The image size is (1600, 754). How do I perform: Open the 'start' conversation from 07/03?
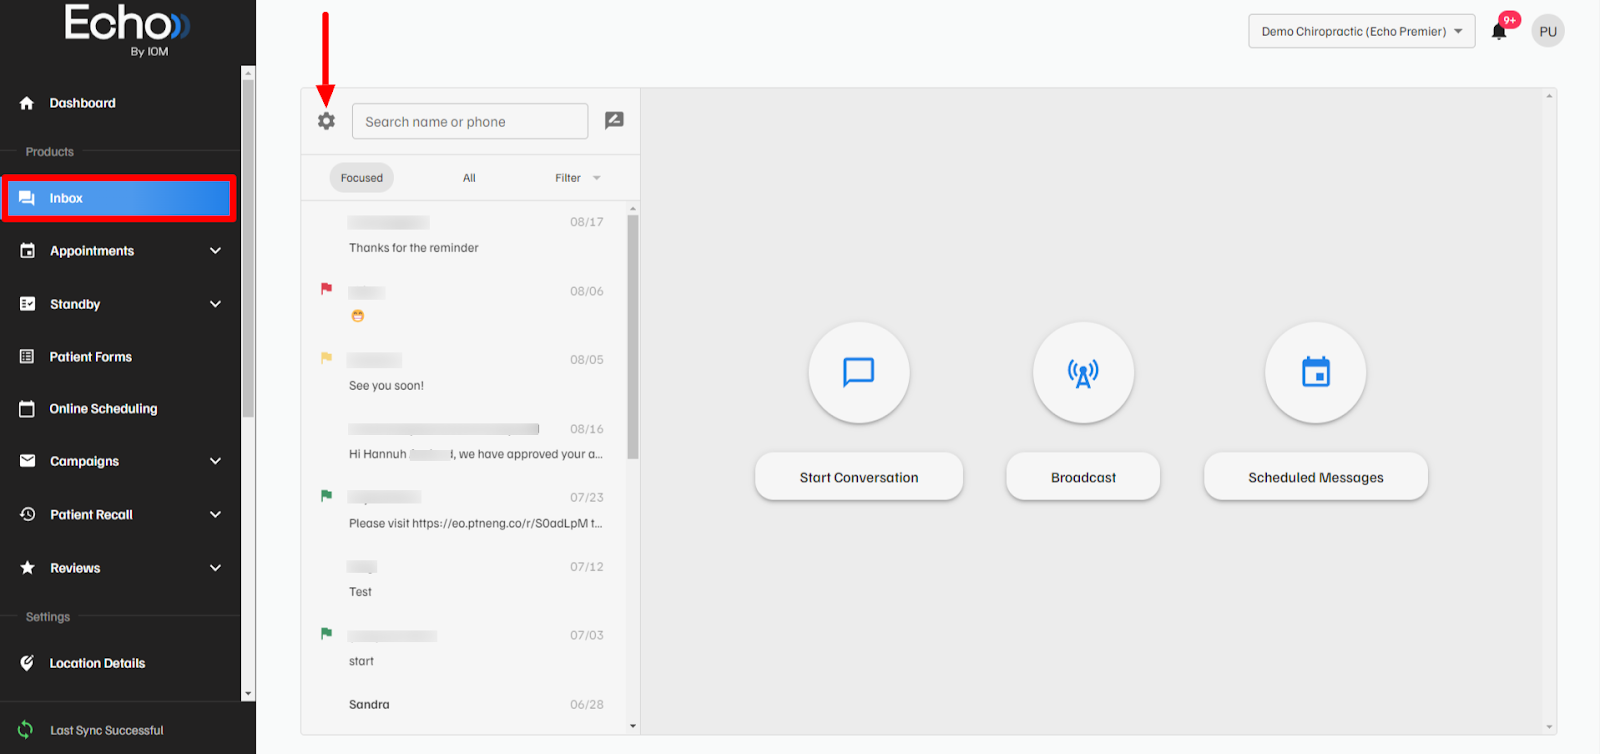coord(464,648)
